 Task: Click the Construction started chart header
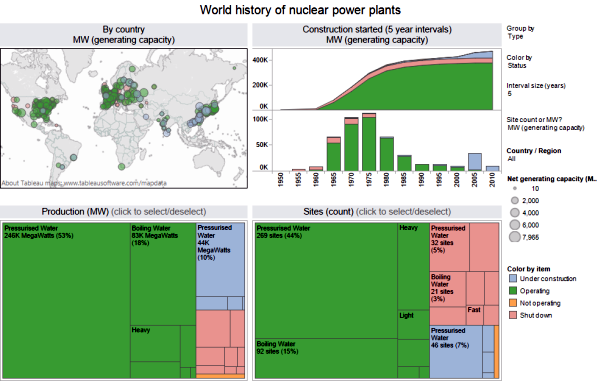pyautogui.click(x=377, y=35)
